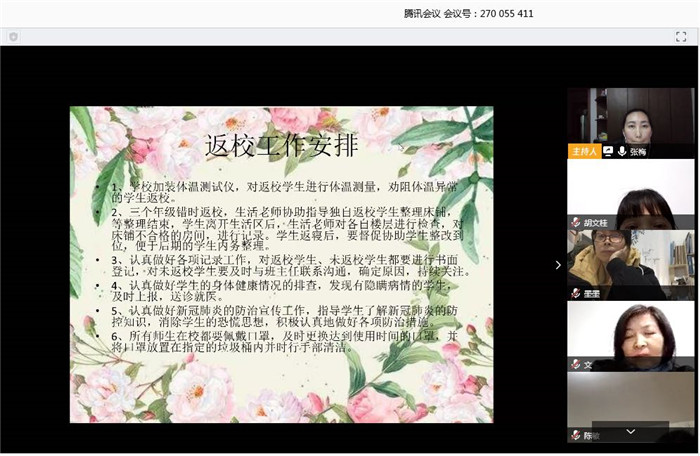The height and width of the screenshot is (456, 700).
Task: Click the name label 墨墨
Action: tap(592, 293)
